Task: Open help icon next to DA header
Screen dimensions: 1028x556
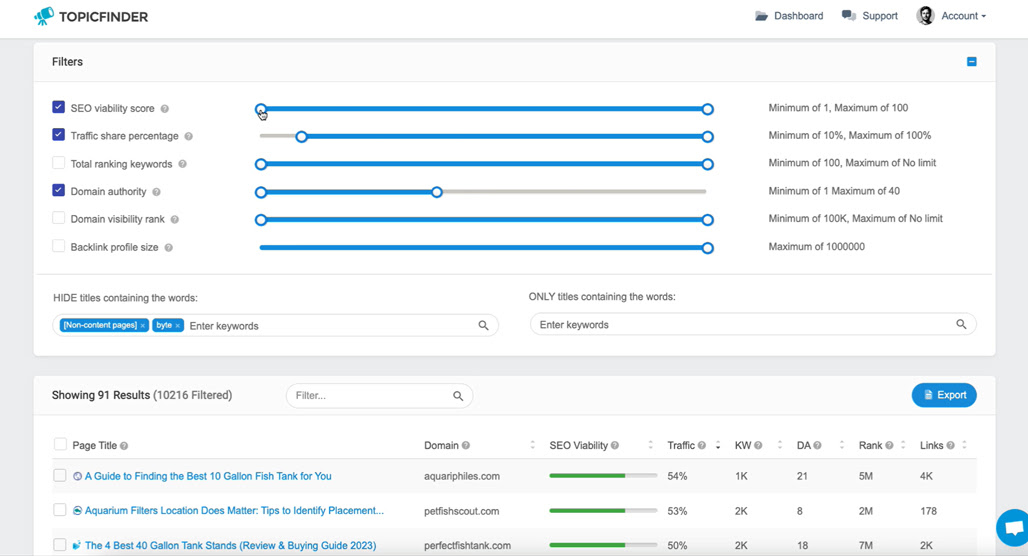Action: coord(818,445)
